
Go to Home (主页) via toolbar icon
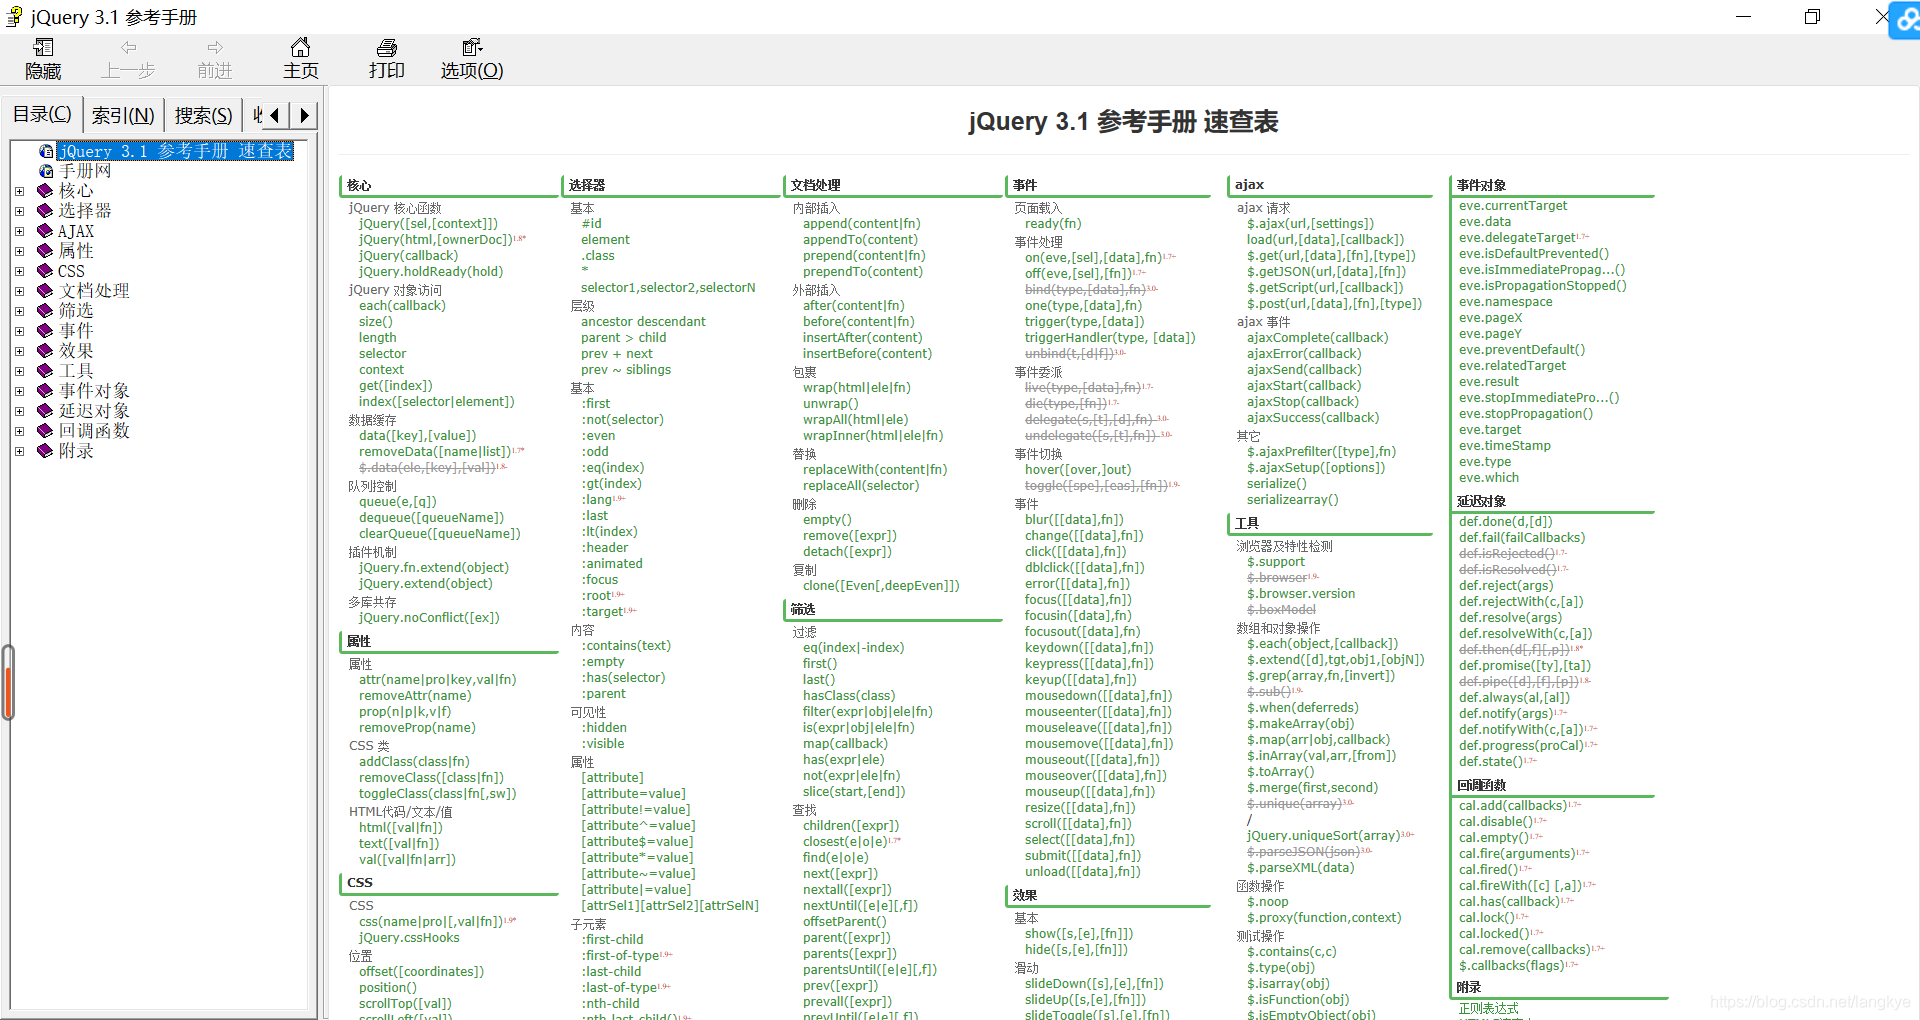pyautogui.click(x=300, y=48)
